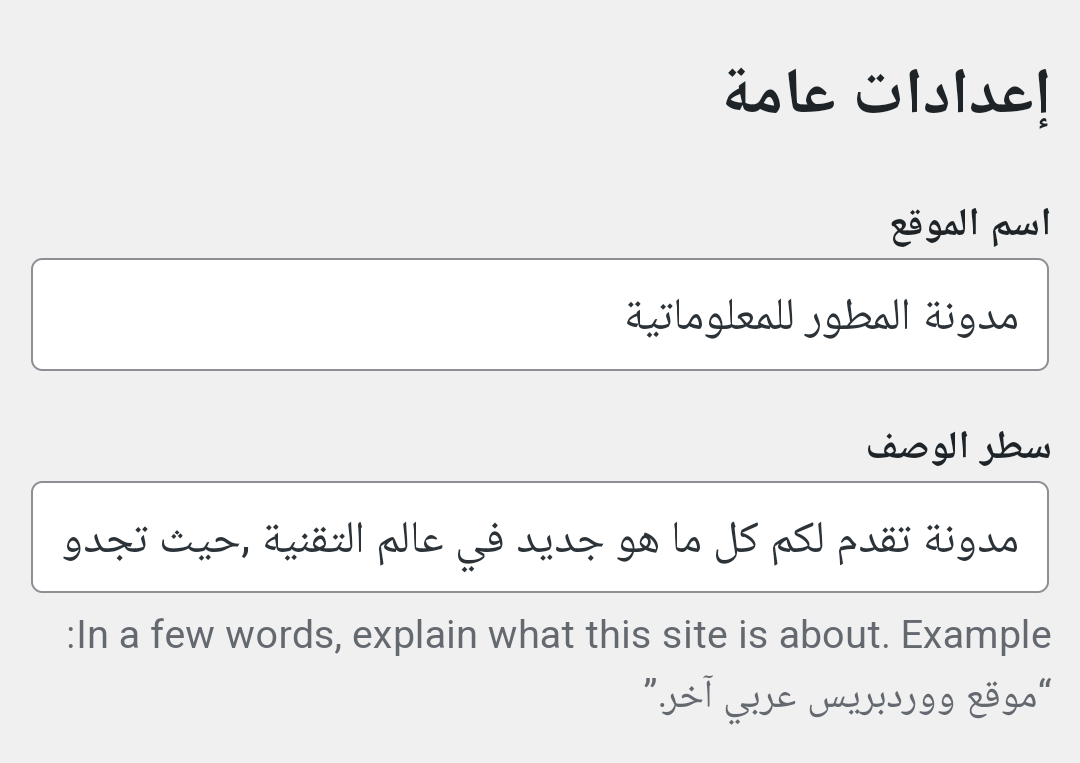1080x763 pixels.
Task: Focus the اسم الموقع site title field
Action: 540,315
